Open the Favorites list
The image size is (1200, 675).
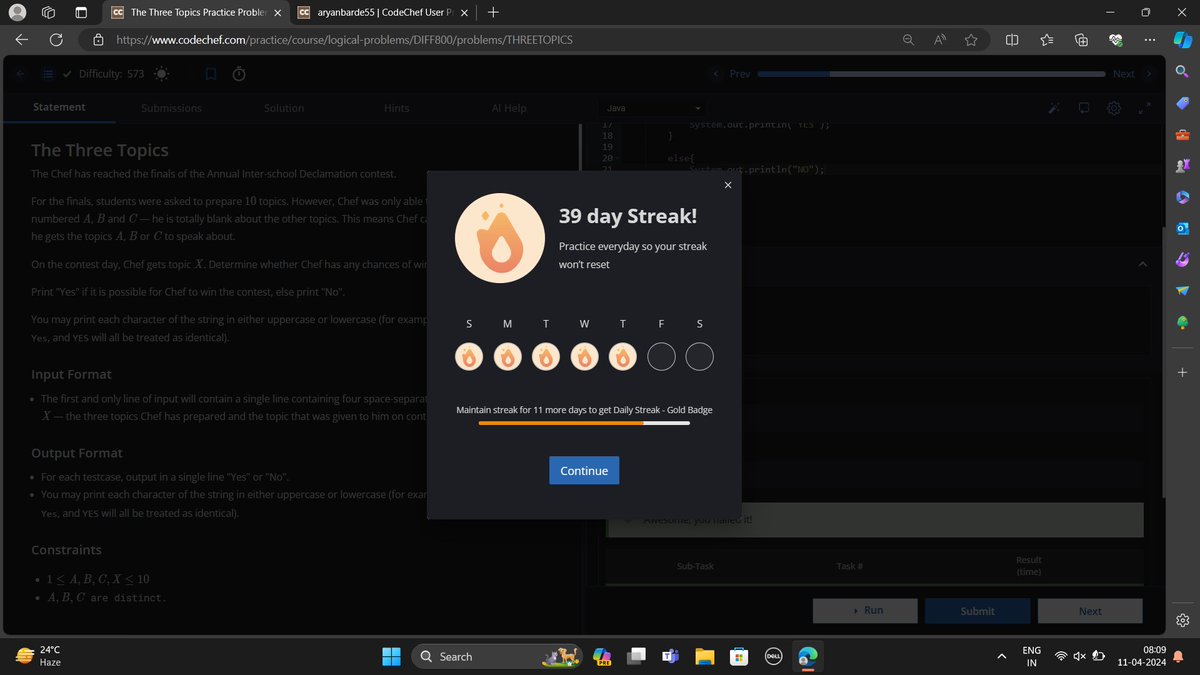point(1046,40)
